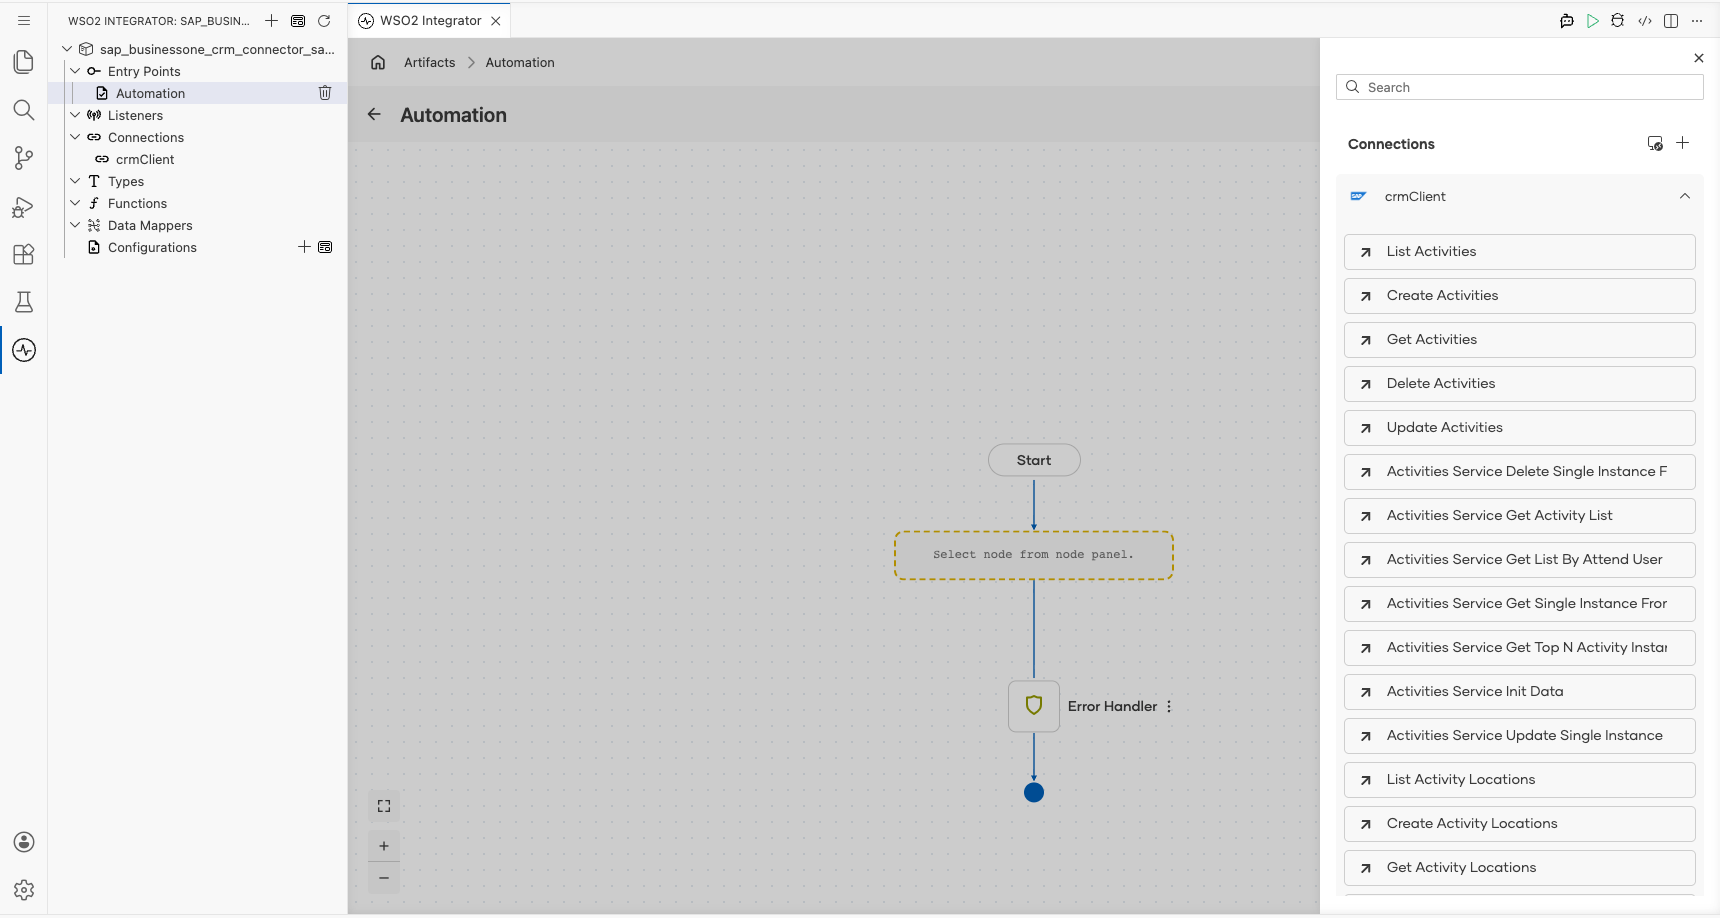
Task: Navigate to Artifacts breadcrumb
Action: [x=429, y=62]
